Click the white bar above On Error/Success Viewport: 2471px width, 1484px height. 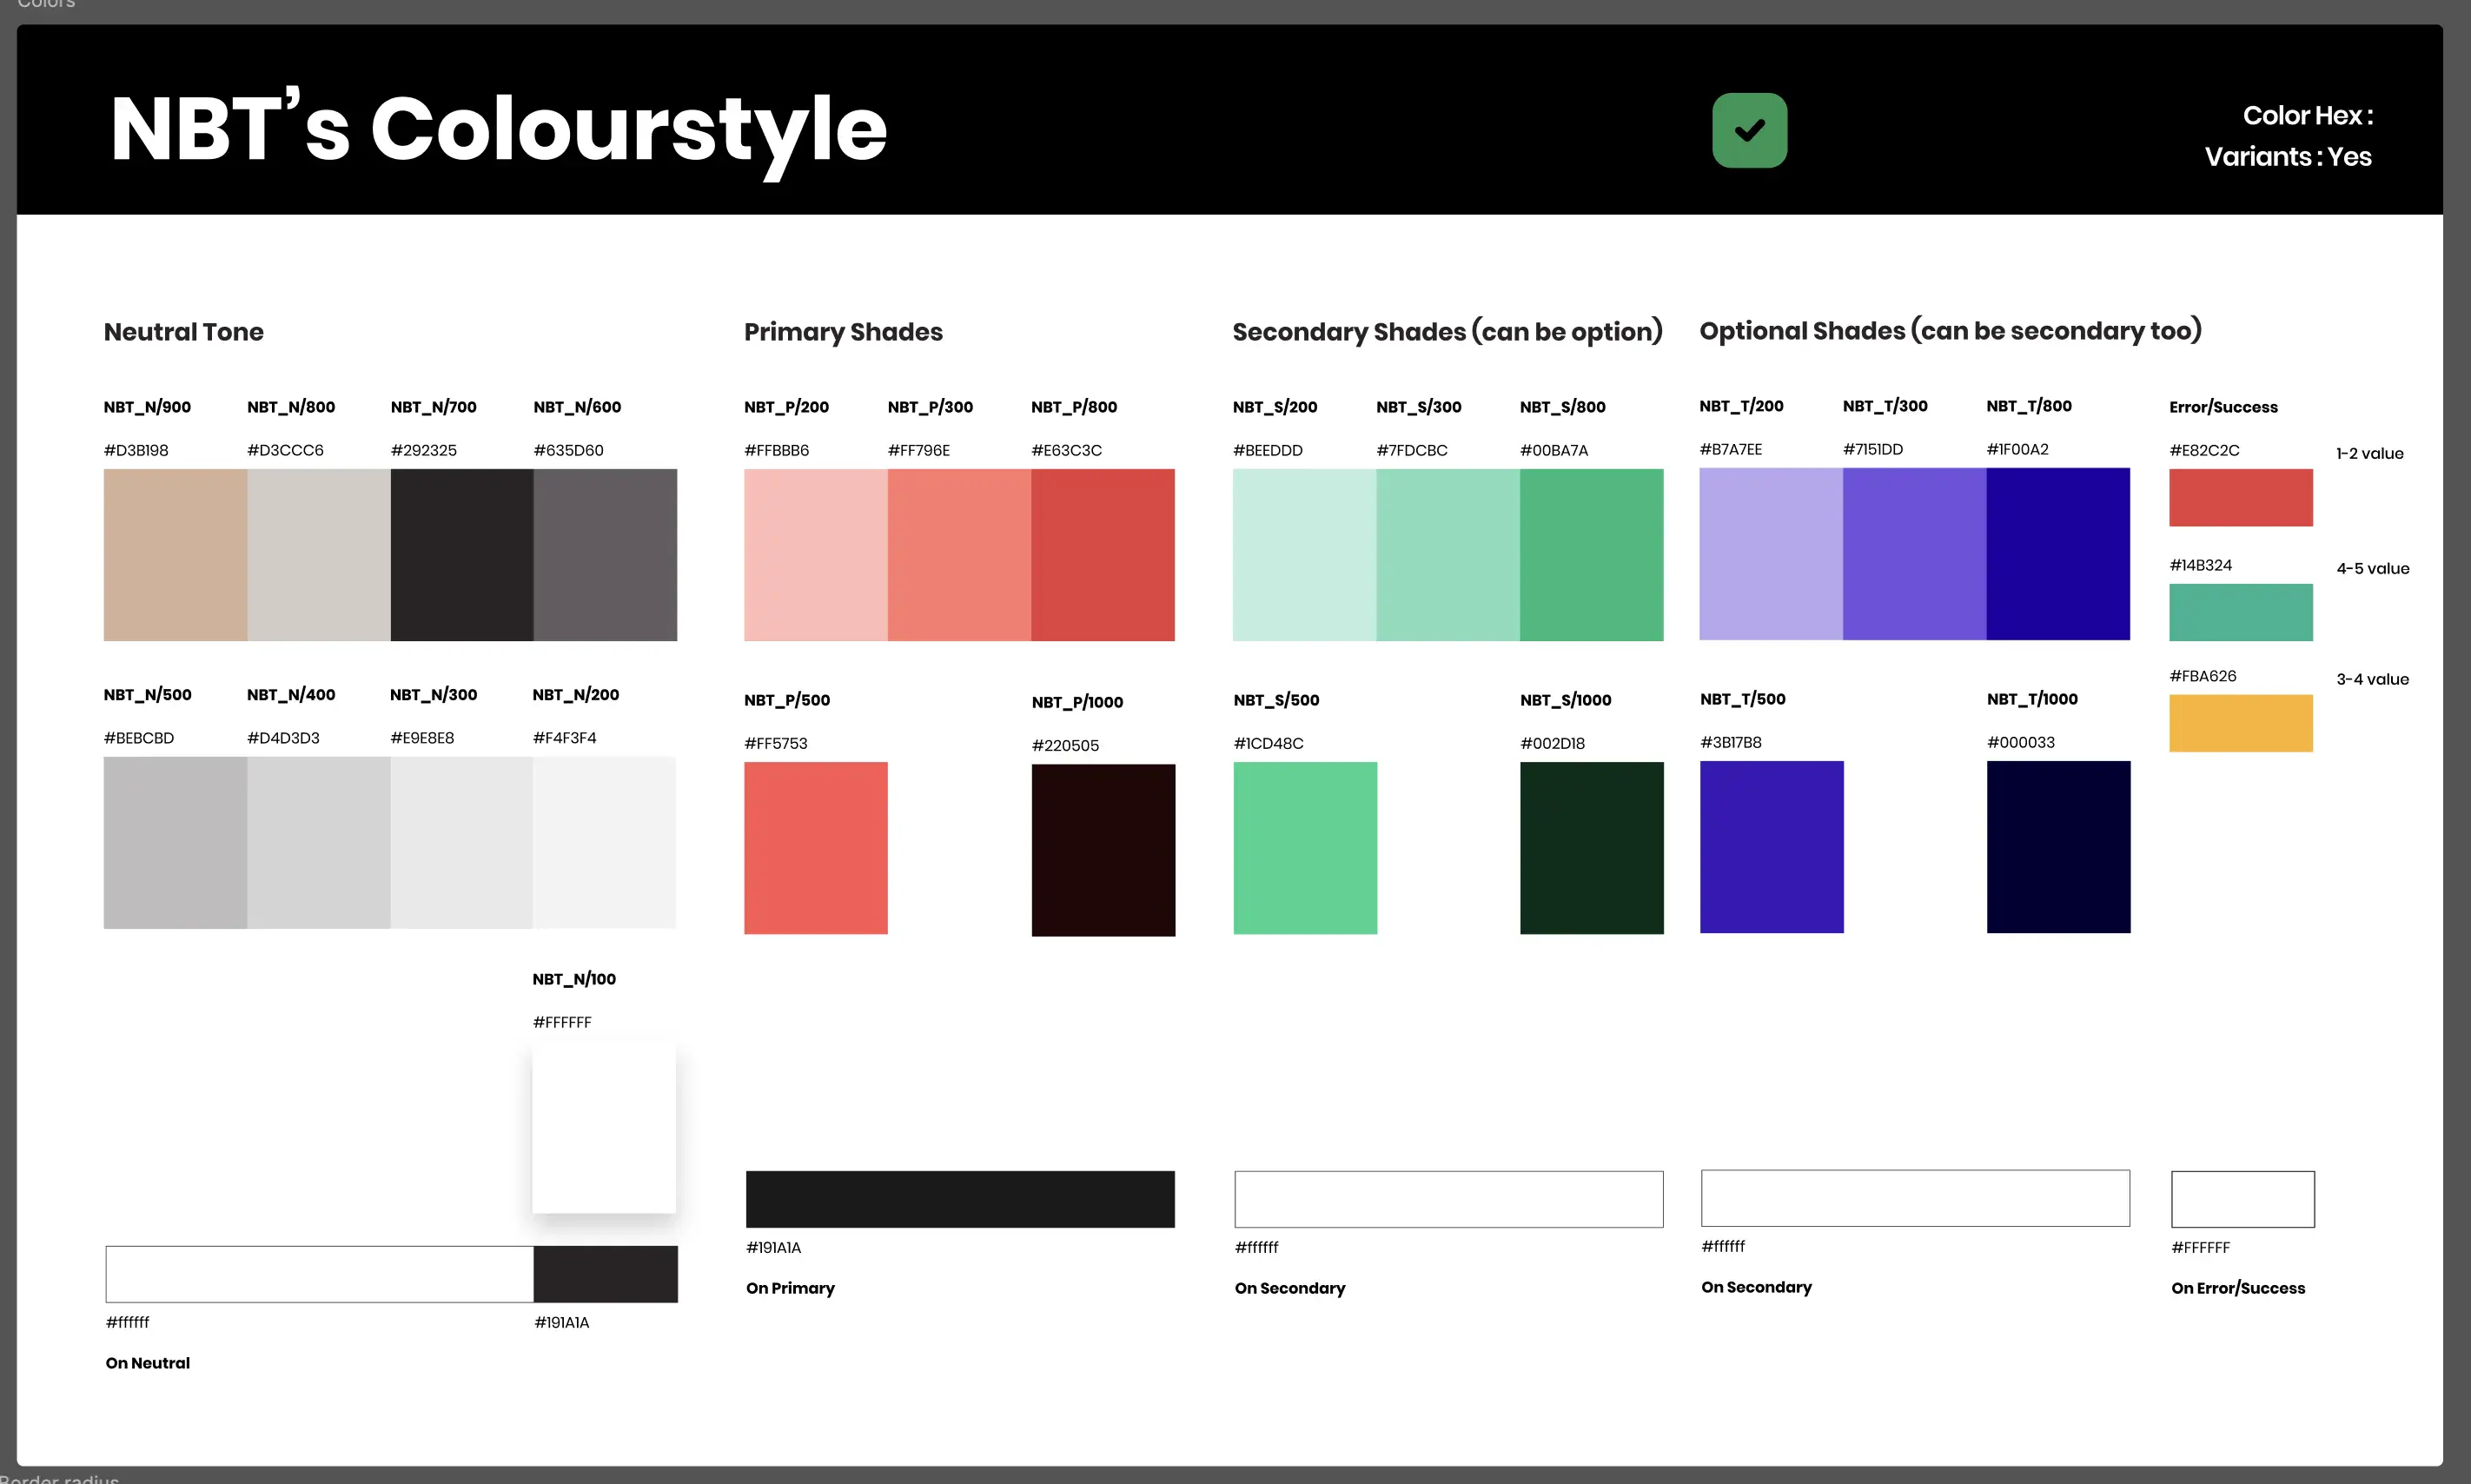click(2243, 1199)
